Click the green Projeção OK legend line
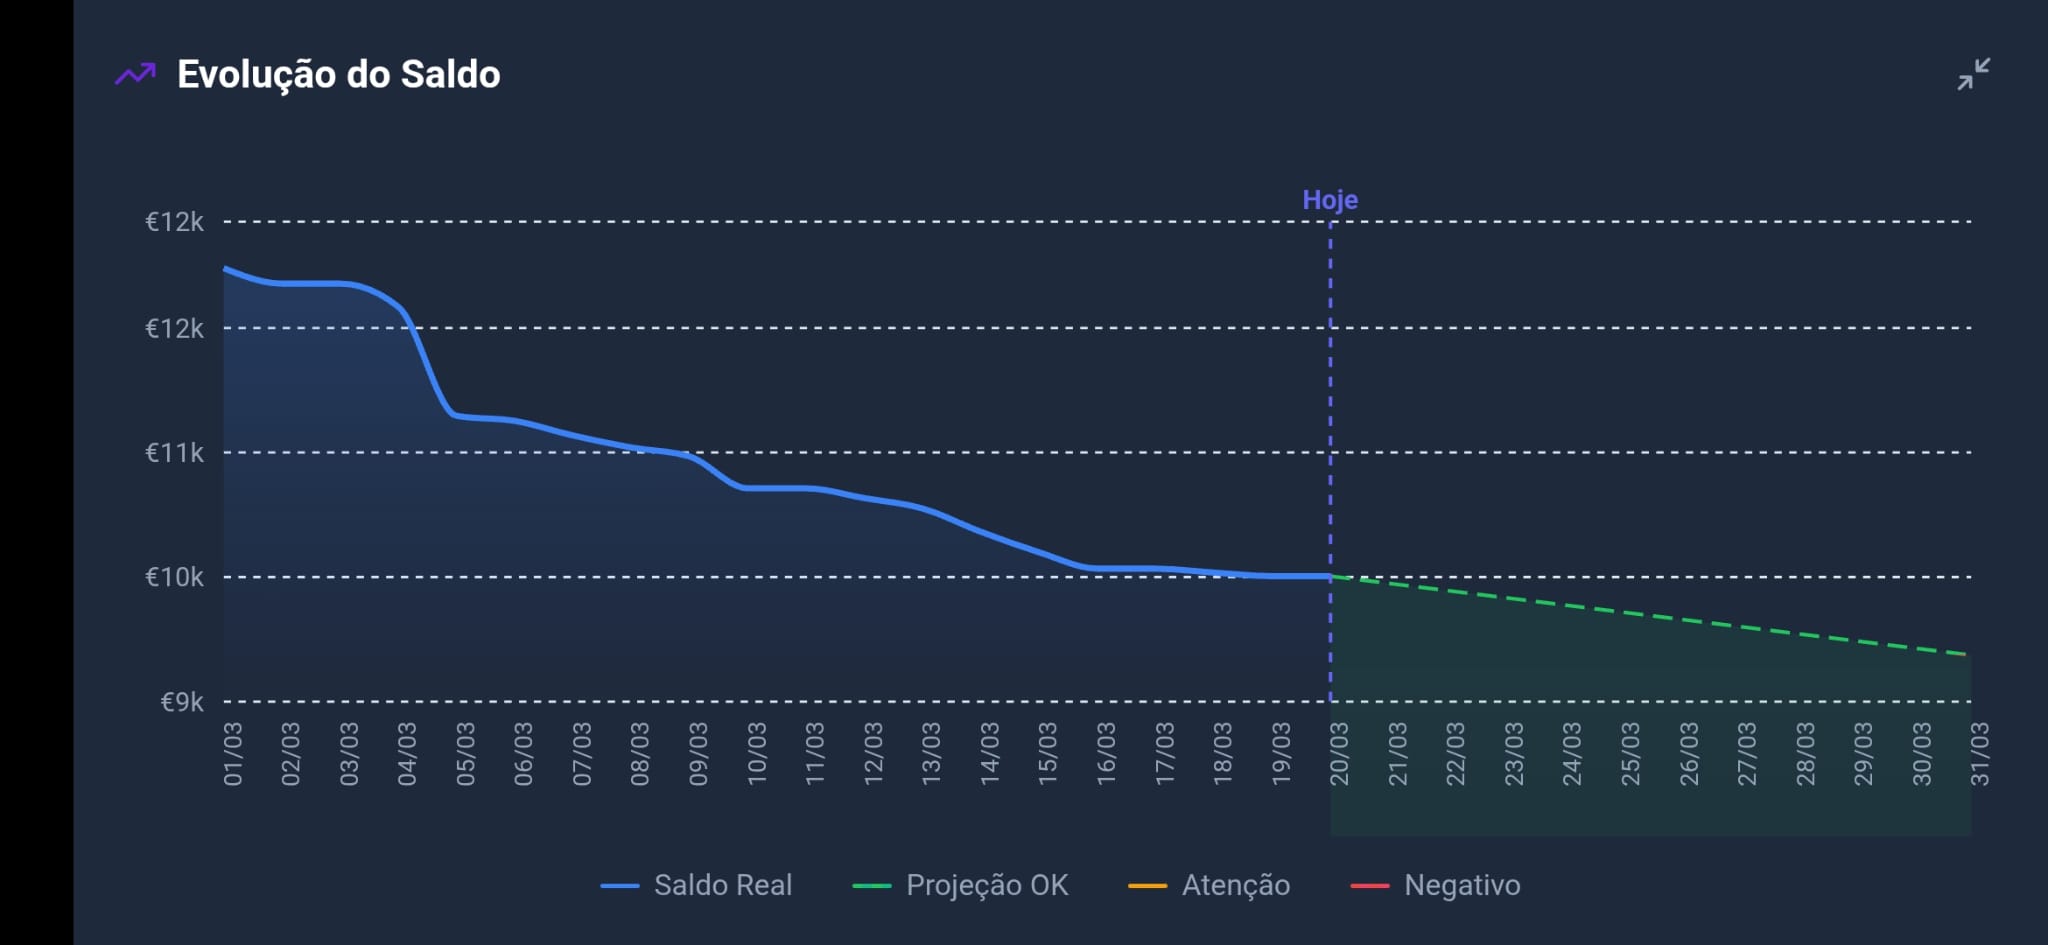This screenshot has height=945, width=2048. click(x=872, y=886)
